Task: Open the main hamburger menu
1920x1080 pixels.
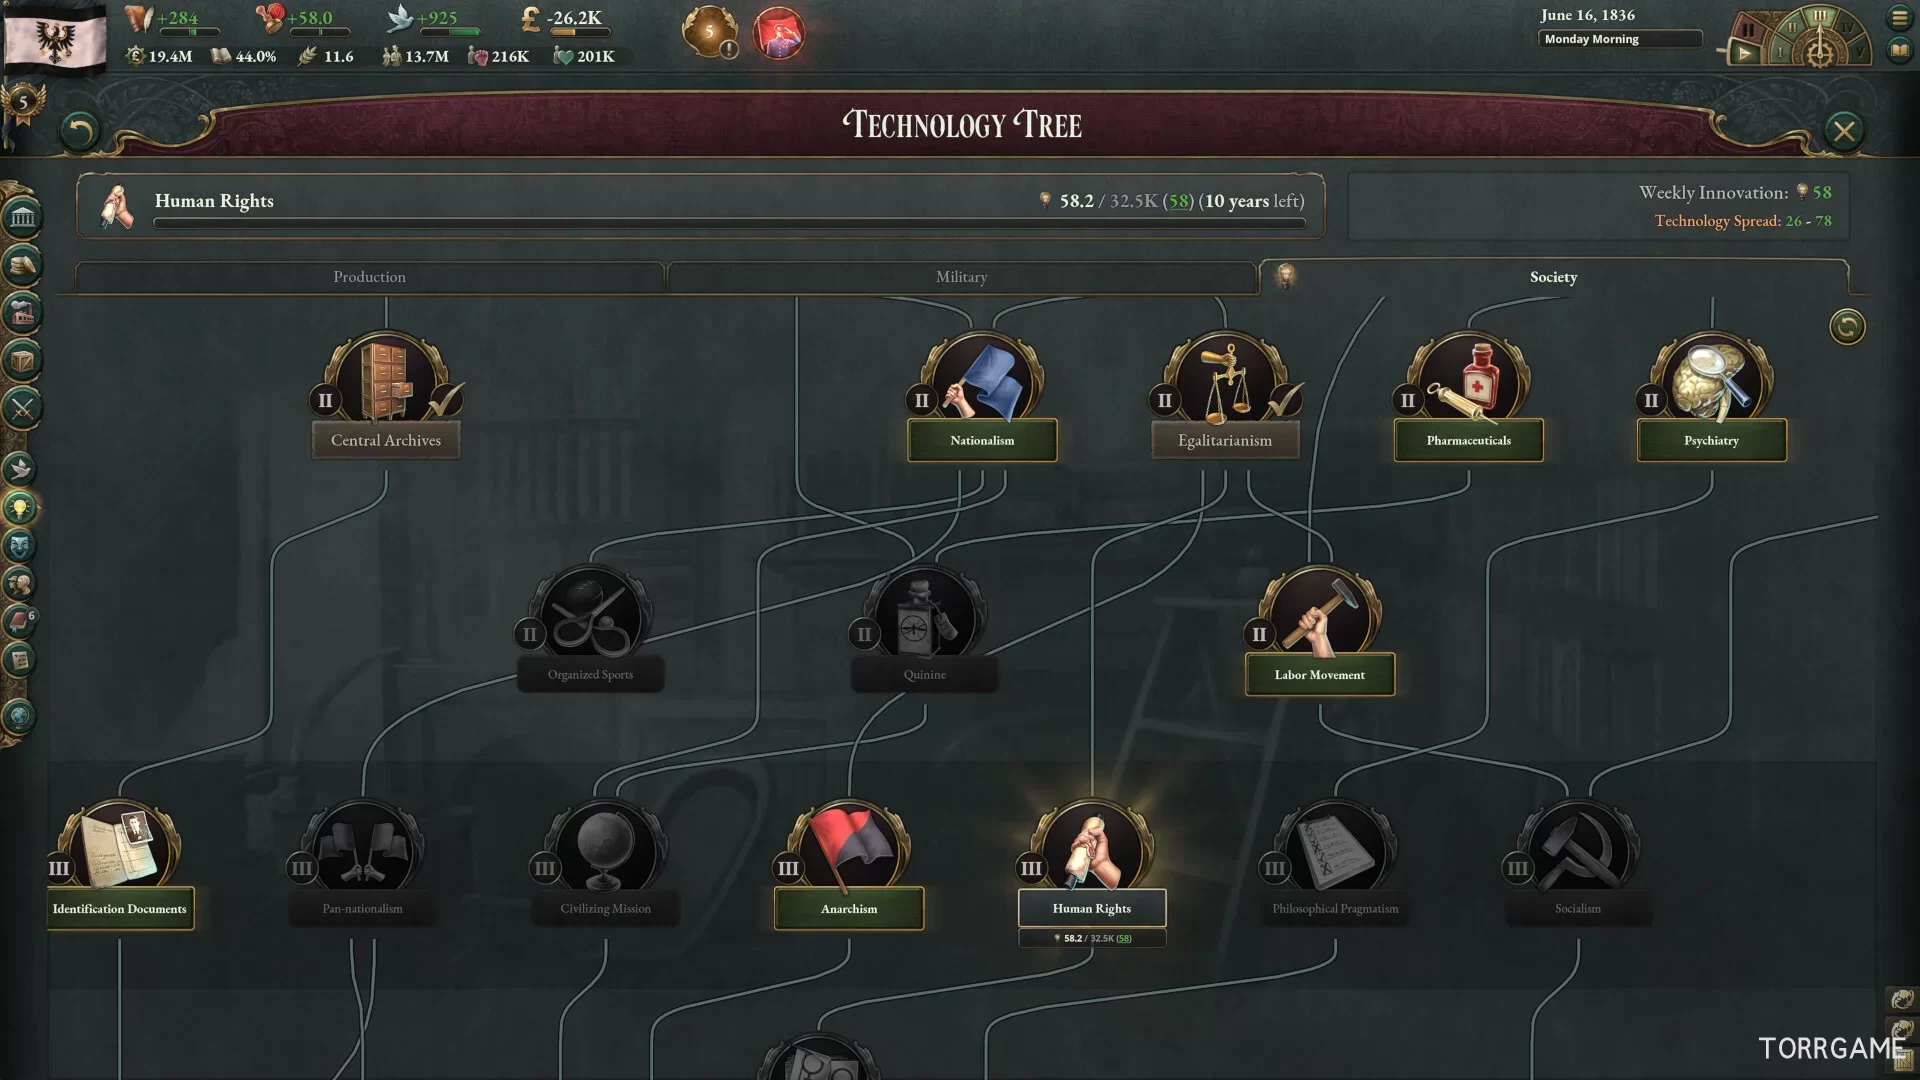Action: click(x=1899, y=18)
